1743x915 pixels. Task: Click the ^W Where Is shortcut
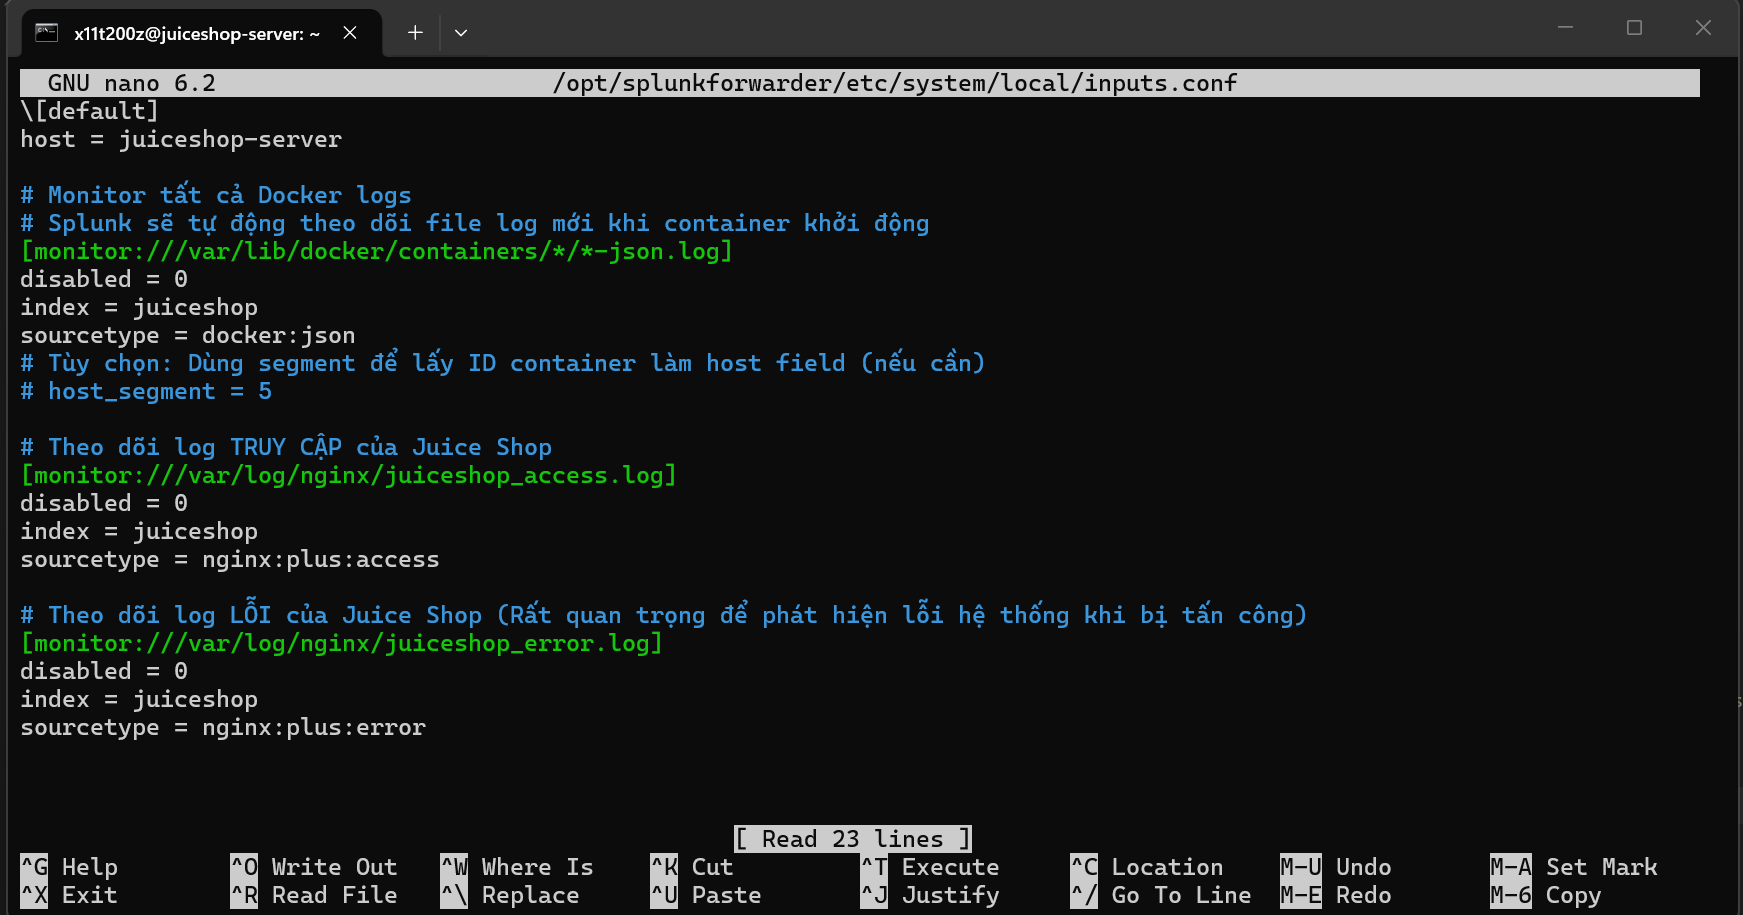click(517, 867)
